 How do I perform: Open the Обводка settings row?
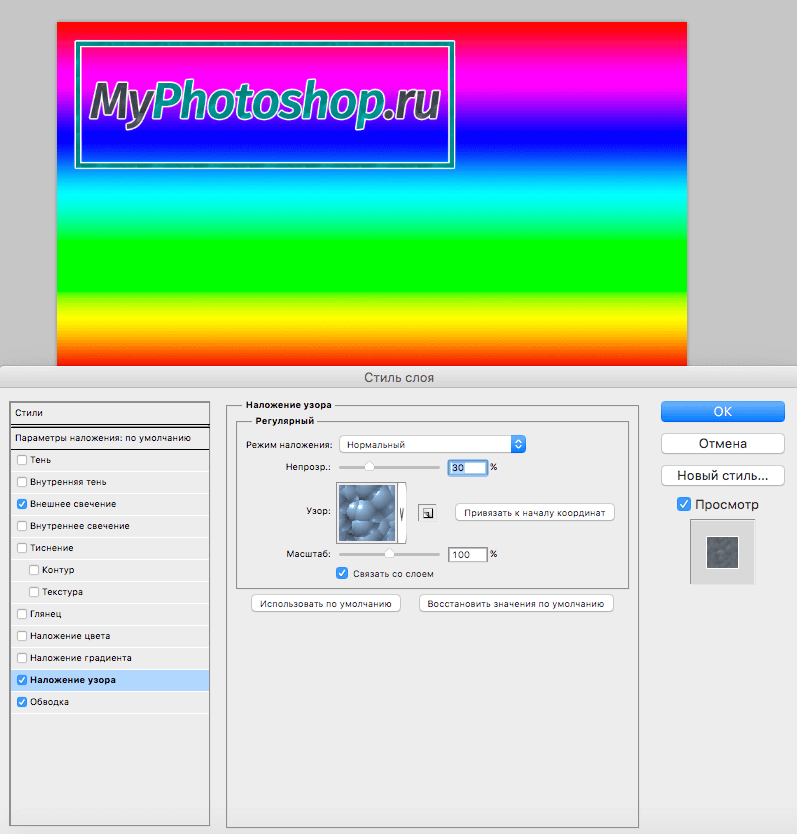110,702
